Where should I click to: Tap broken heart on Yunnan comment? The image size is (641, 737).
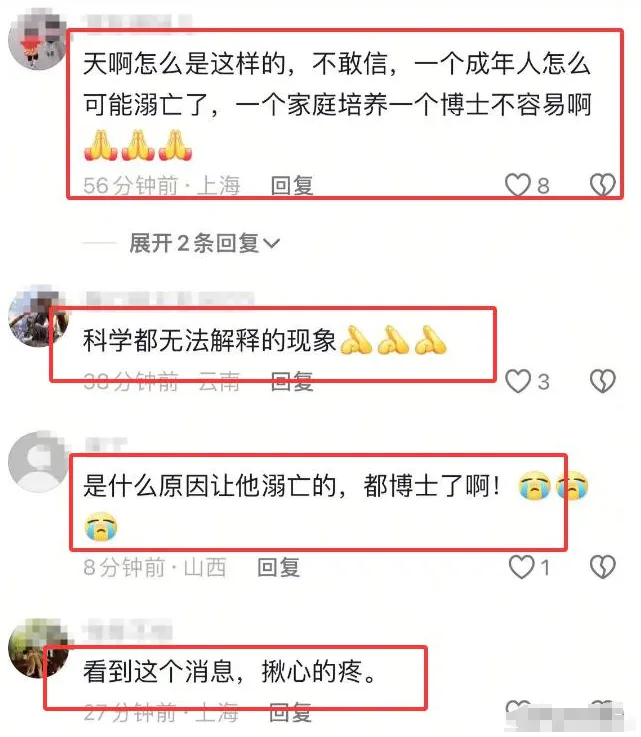[x=602, y=381]
